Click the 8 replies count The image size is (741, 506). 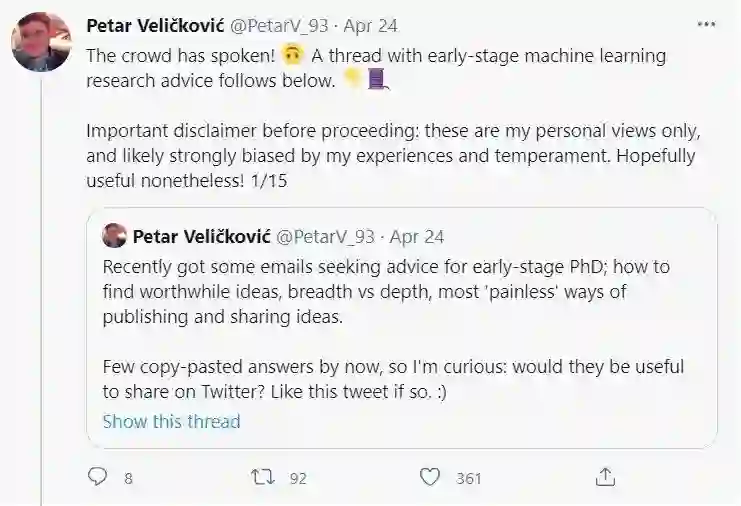pyautogui.click(x=128, y=479)
